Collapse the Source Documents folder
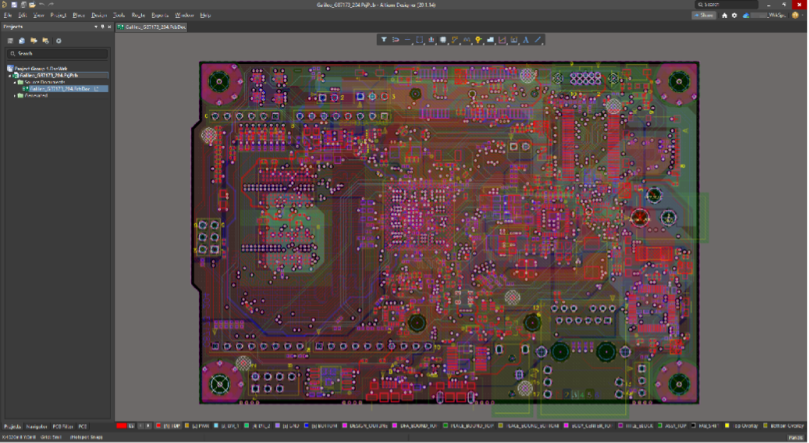809x443 pixels. (x=14, y=82)
